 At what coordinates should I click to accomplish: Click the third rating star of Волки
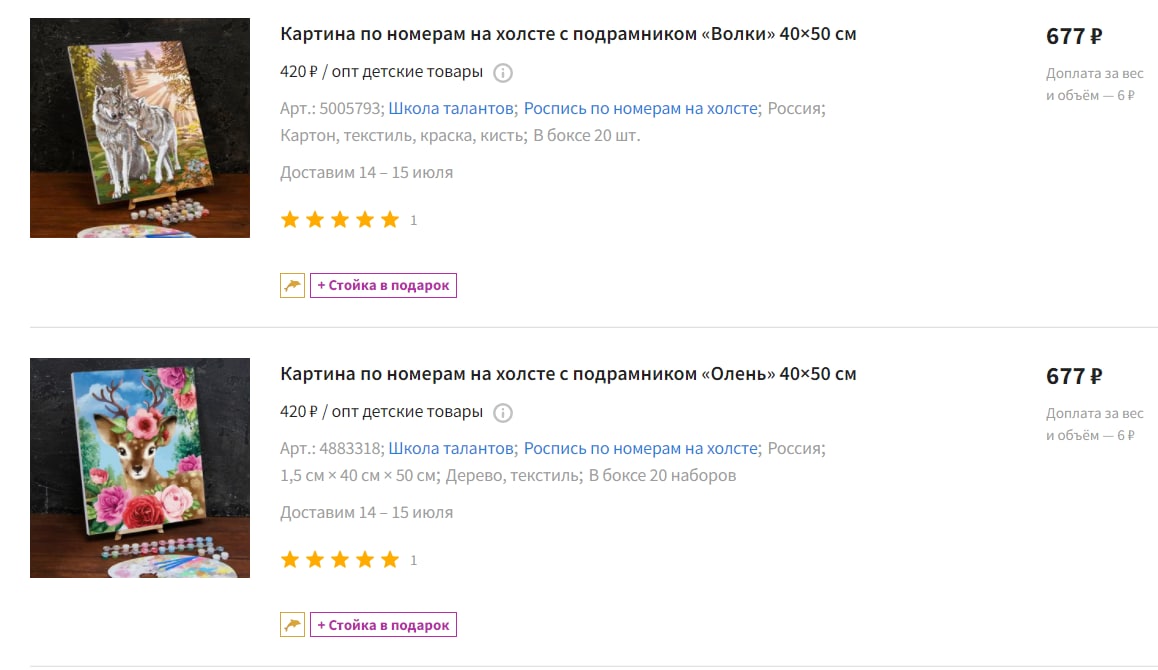coord(340,219)
